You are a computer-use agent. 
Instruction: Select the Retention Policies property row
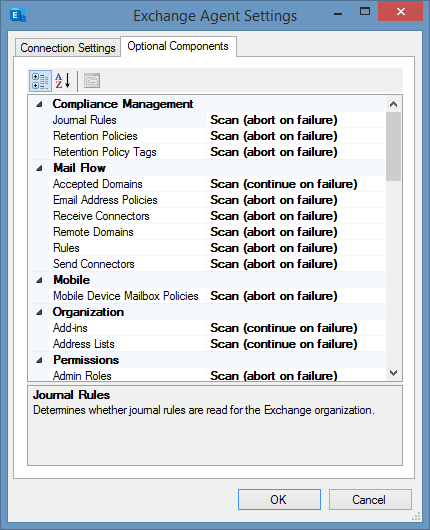(x=217, y=136)
